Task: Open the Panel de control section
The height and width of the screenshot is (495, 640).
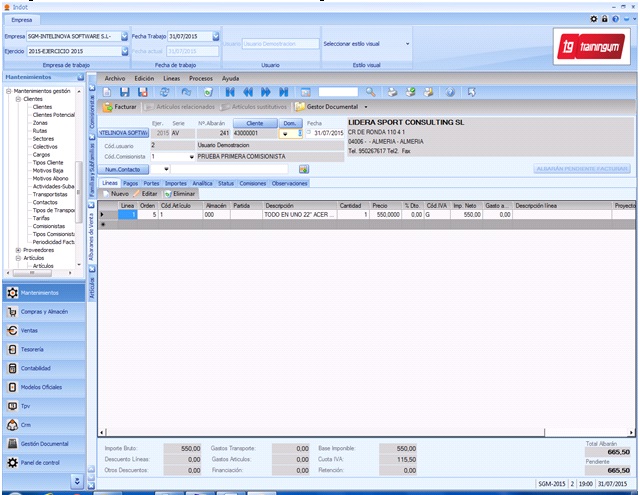Action: 38,462
